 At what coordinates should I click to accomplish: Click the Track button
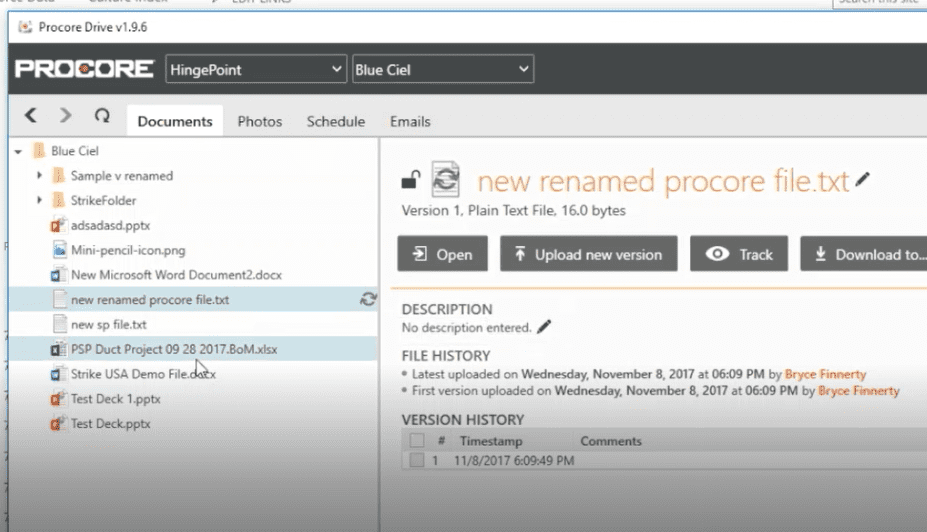[x=739, y=254]
